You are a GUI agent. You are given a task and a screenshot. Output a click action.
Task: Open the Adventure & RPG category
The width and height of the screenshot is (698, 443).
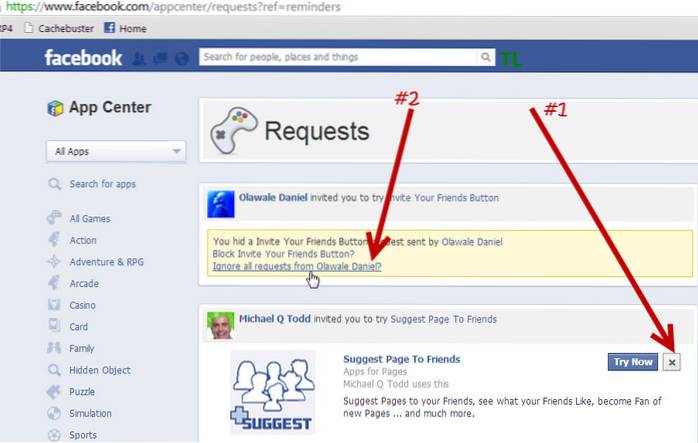point(106,262)
